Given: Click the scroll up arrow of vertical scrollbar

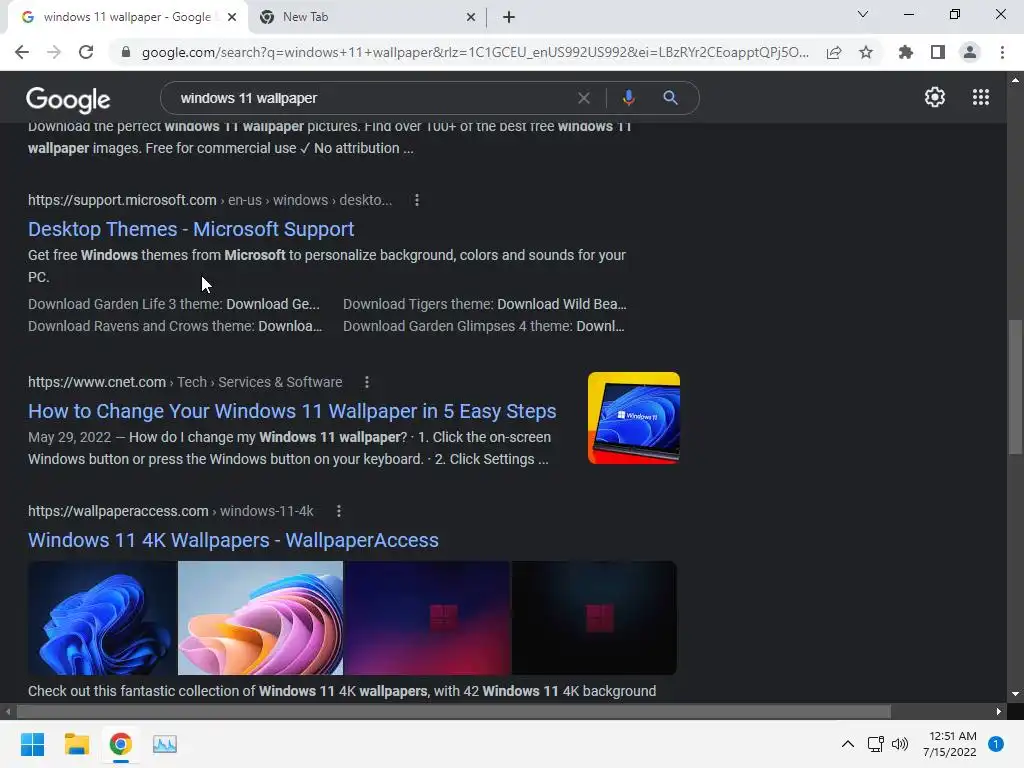Looking at the screenshot, I should (1015, 80).
